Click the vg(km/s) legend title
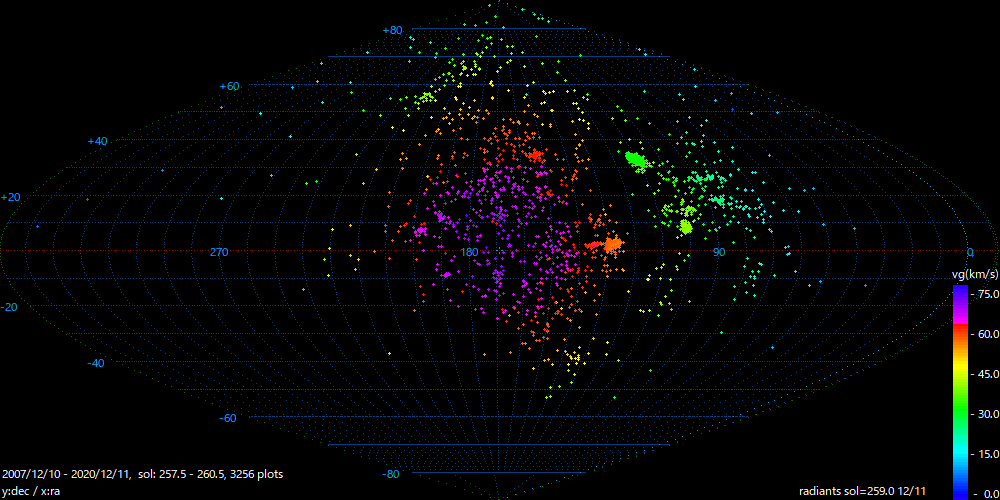 [x=972, y=273]
